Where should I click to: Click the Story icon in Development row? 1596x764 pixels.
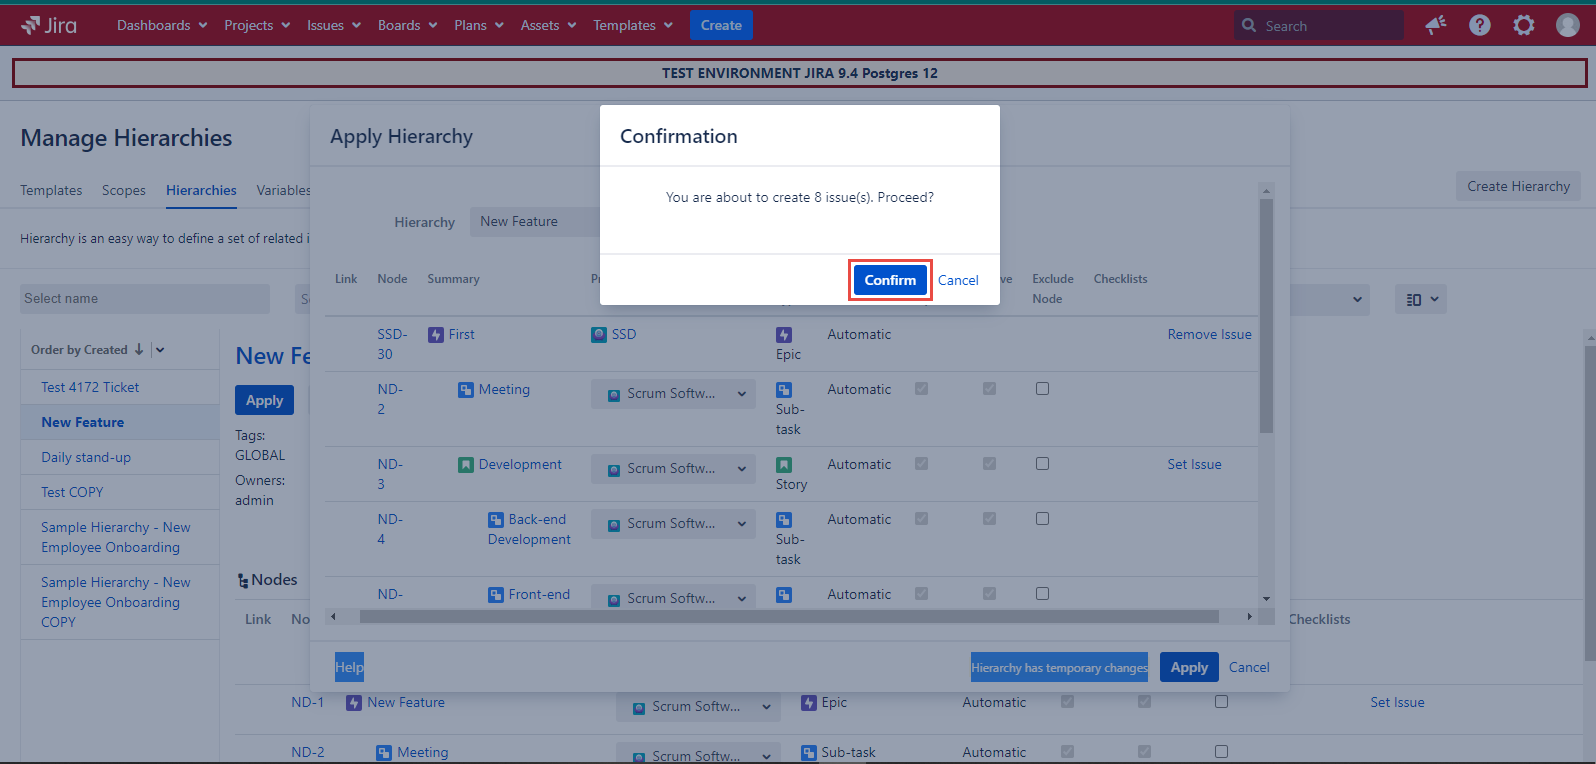[784, 465]
